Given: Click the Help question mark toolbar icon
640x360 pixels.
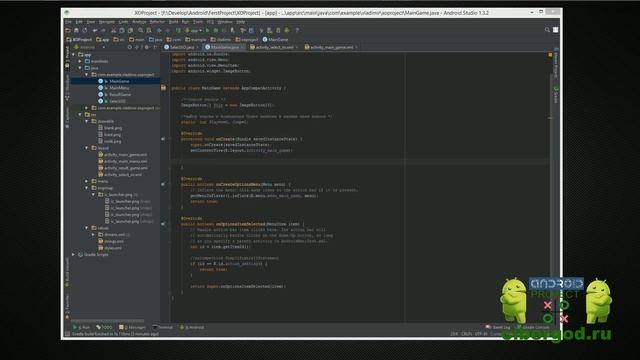Looking at the screenshot, I should tap(297, 30).
